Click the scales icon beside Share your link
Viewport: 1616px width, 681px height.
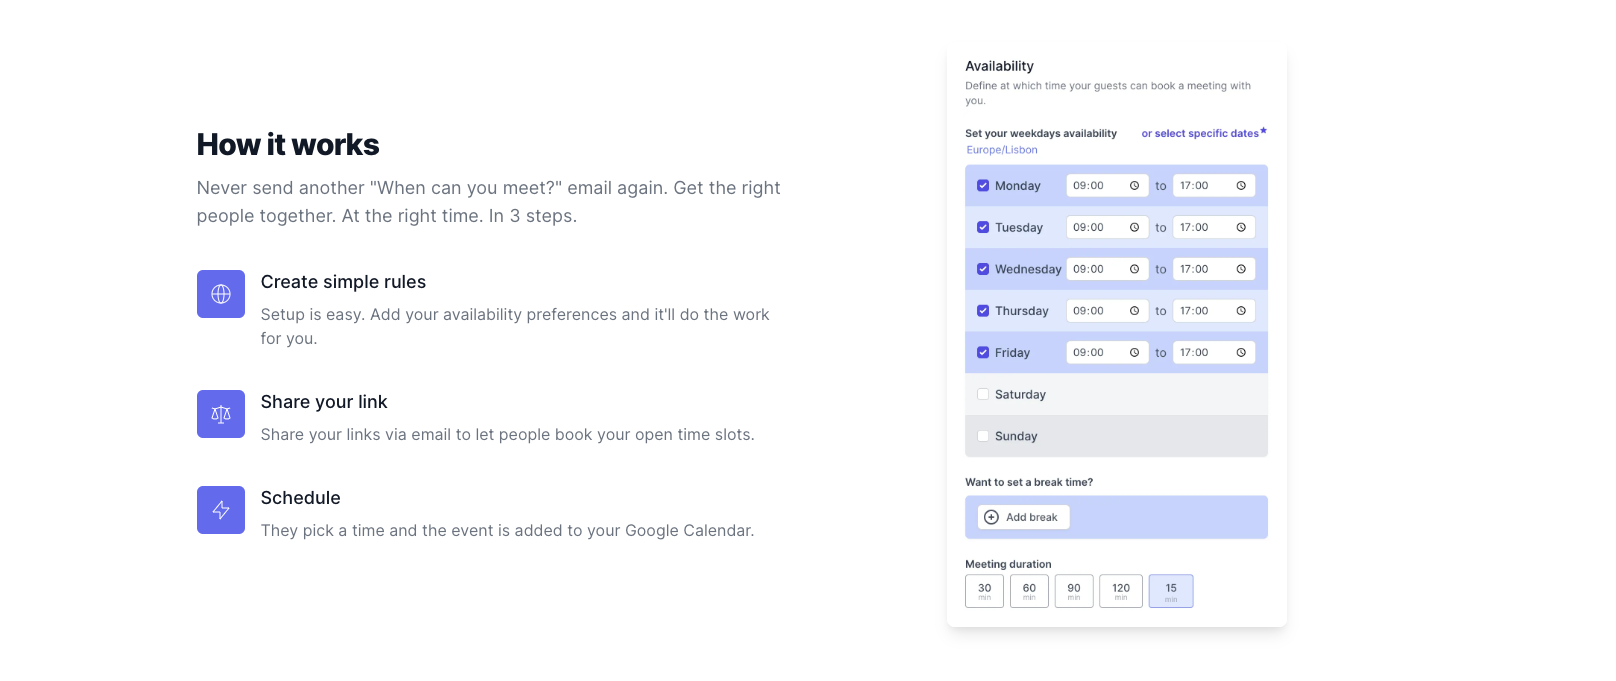(221, 414)
